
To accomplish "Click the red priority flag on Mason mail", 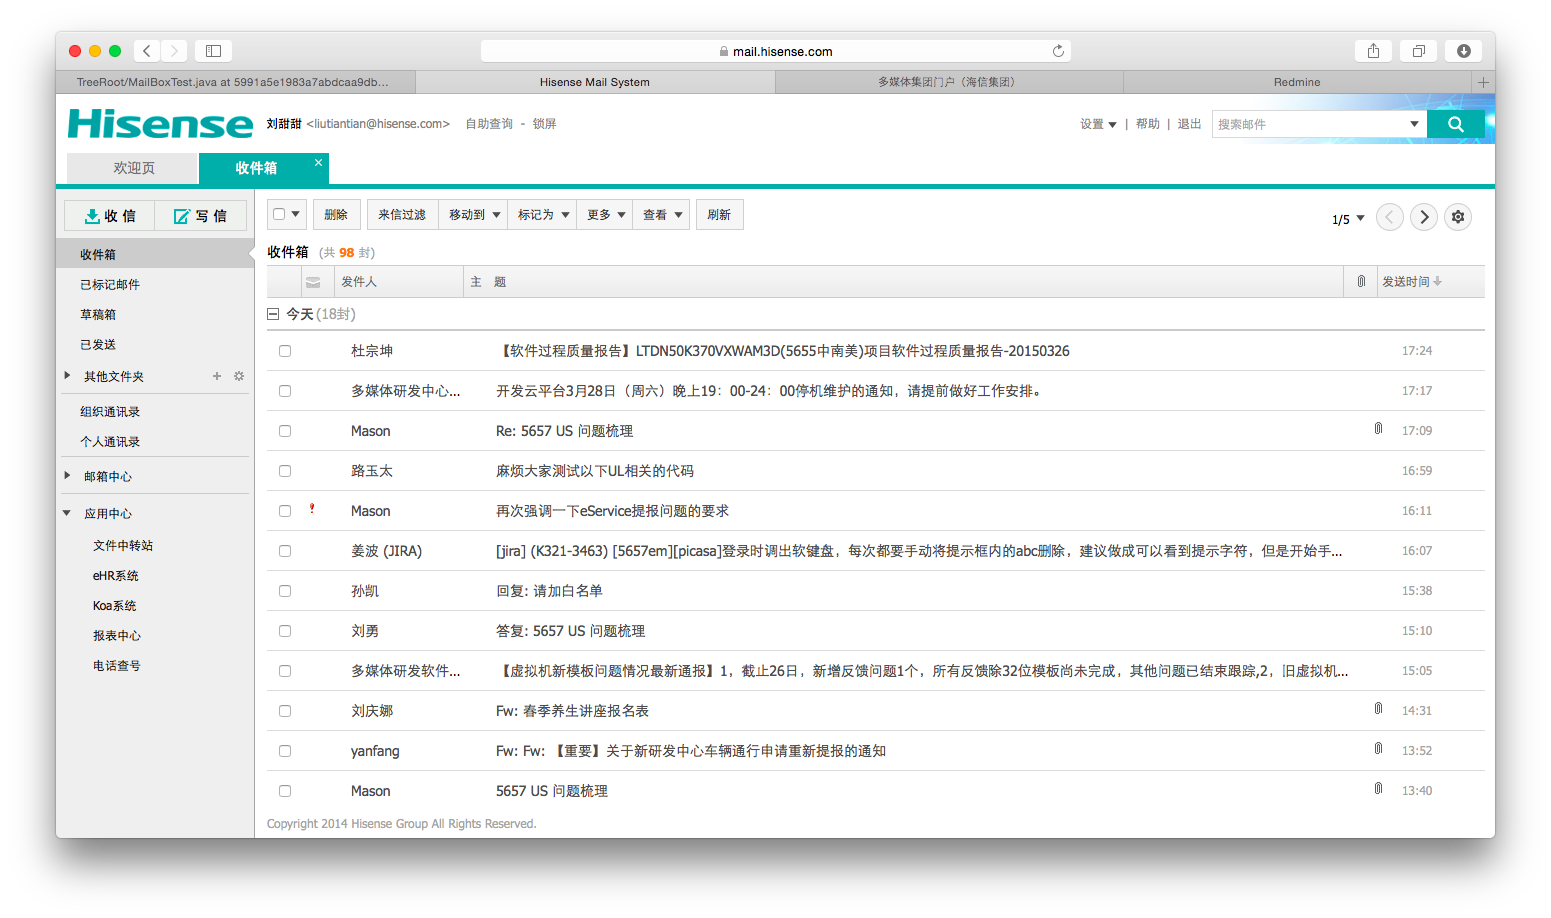I will (312, 509).
